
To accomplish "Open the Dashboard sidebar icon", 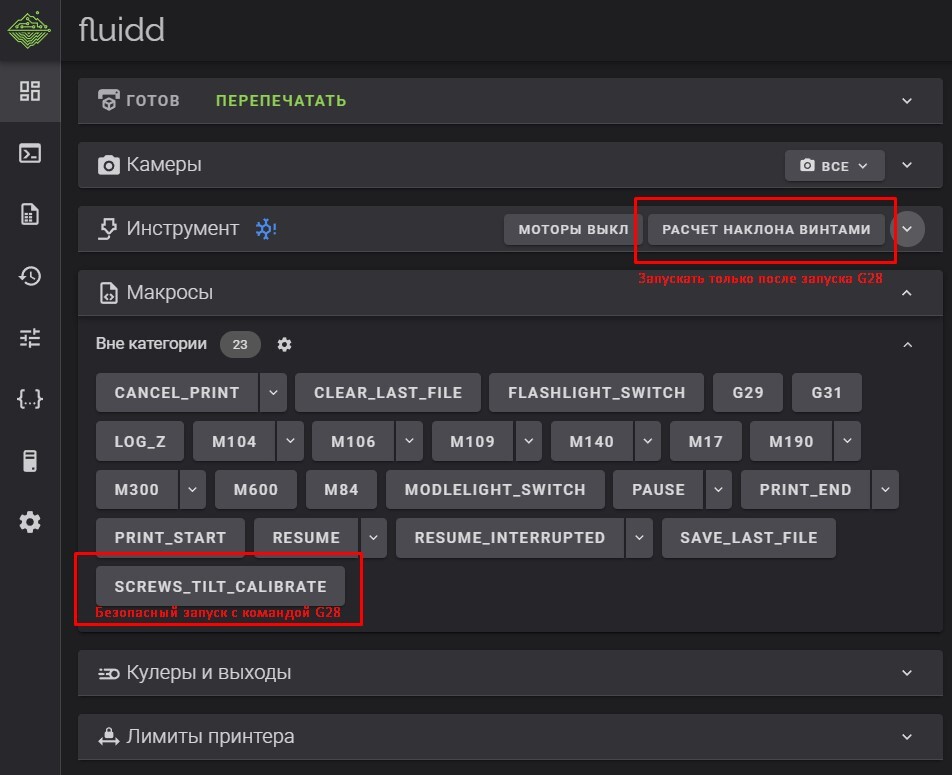I will click(30, 91).
